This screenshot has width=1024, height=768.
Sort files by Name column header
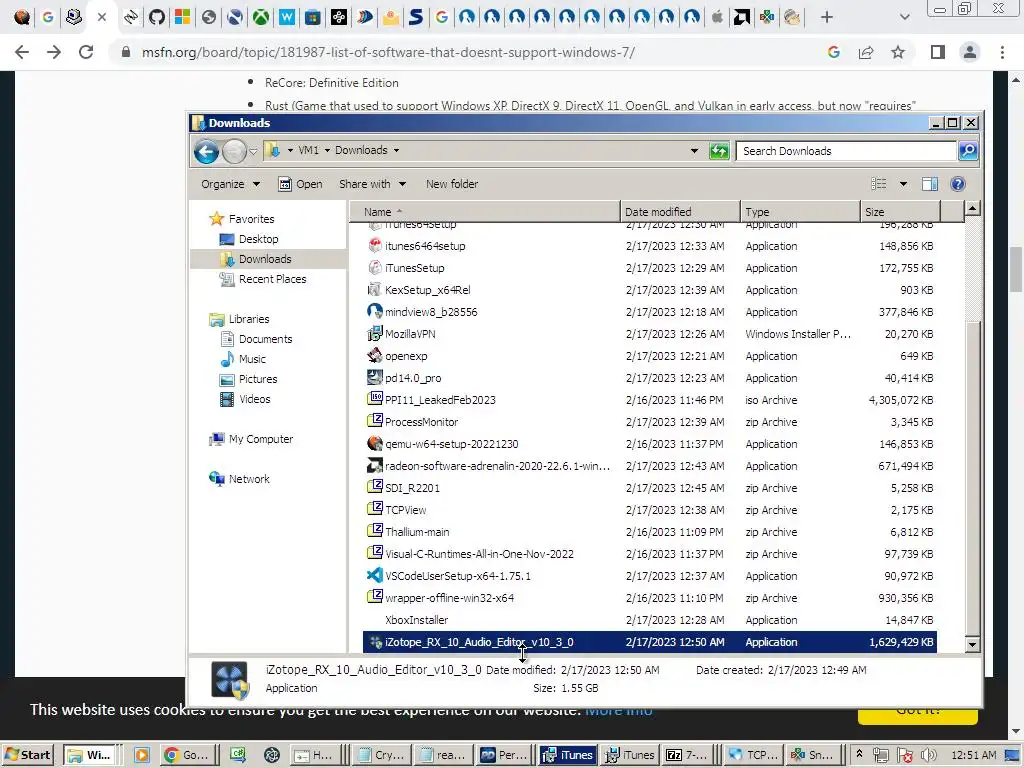tap(484, 212)
